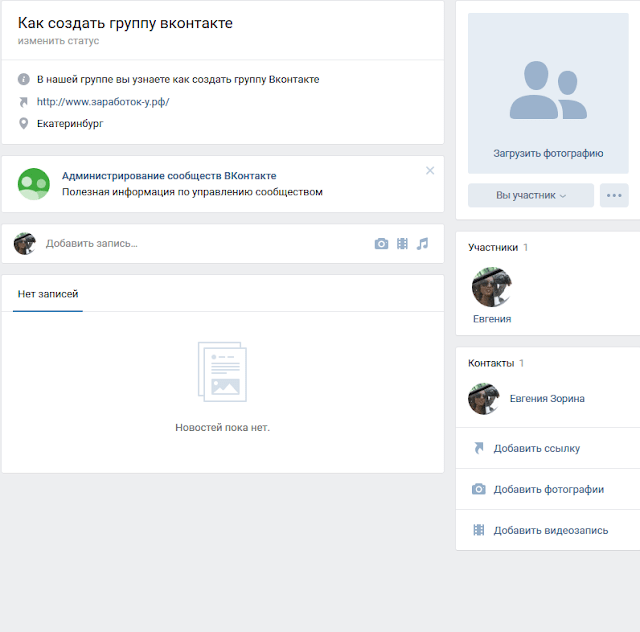The height and width of the screenshot is (632, 640).
Task: Click the location pin icon next to Екатеринбург
Action: 24,123
